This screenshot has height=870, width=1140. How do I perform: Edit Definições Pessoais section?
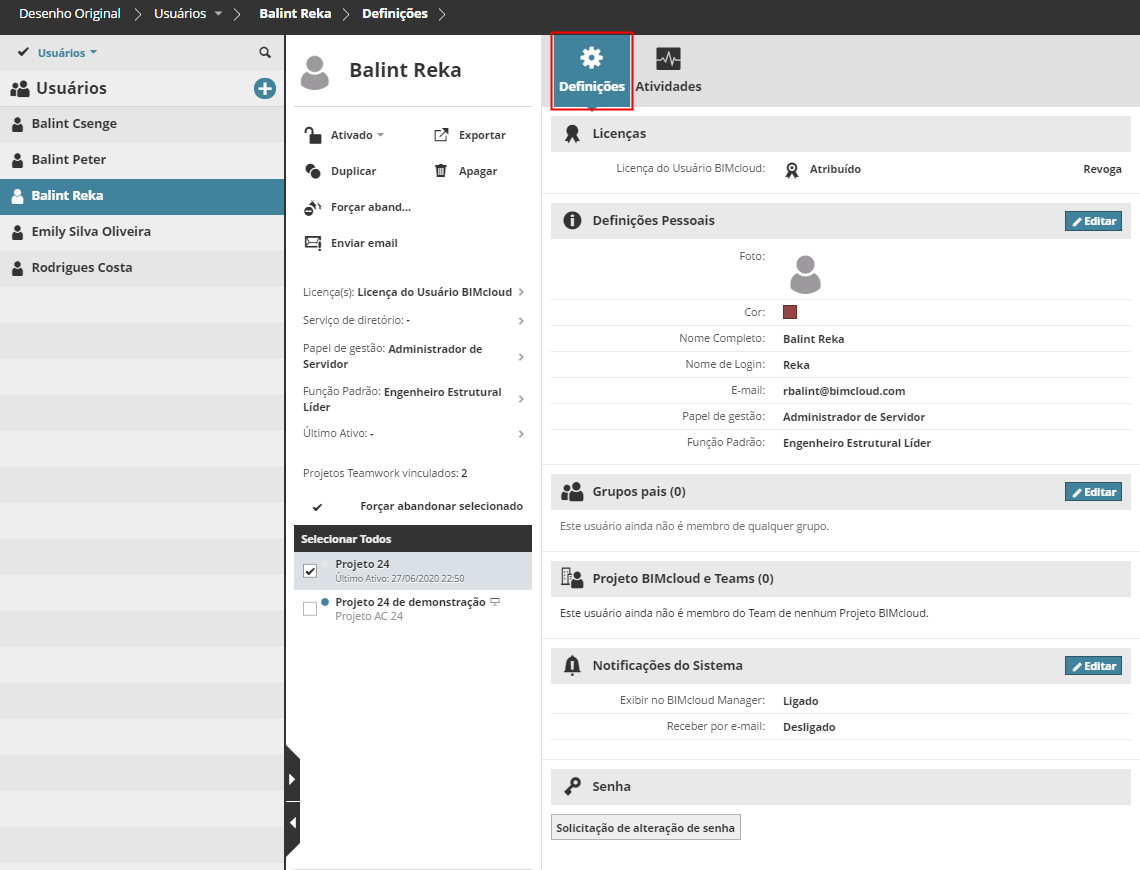point(1093,221)
